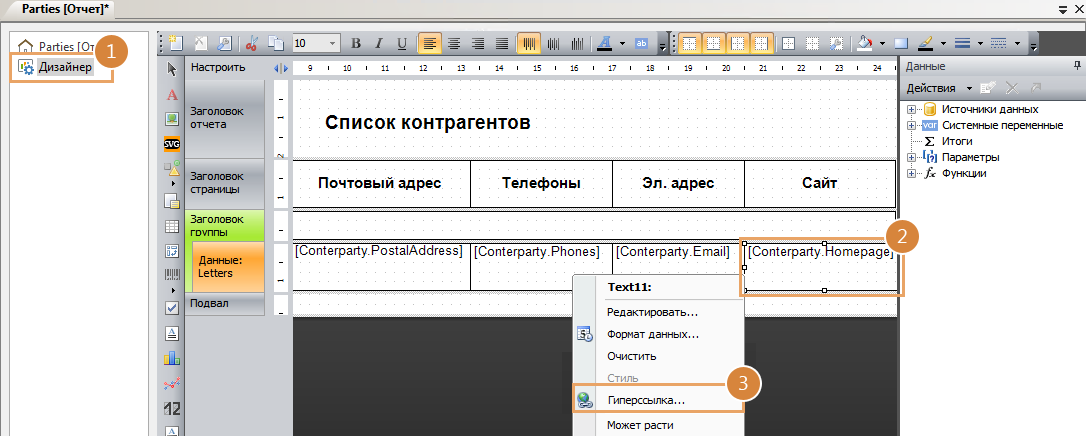Select the chart tool in toolbox
This screenshot has height=436, width=1086.
(172, 357)
